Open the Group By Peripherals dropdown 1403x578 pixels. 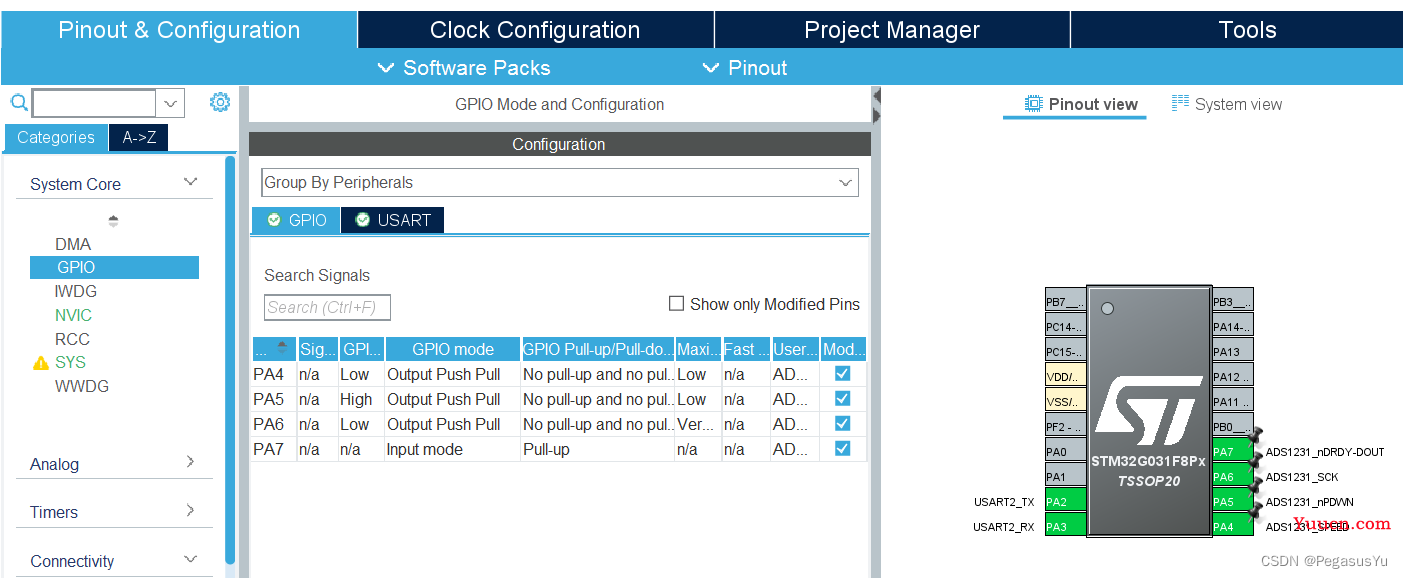coord(559,182)
